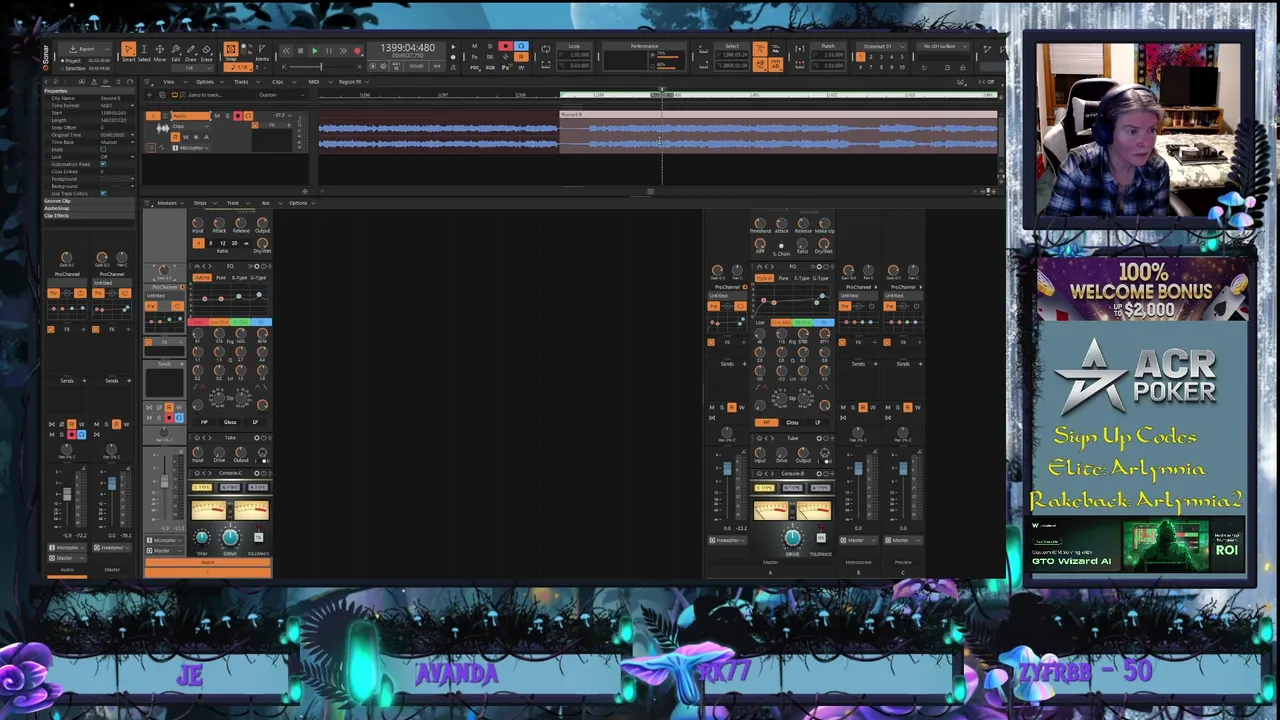Add a new track with plus icon
Viewport: 1280px width, 720px height.
coord(149,95)
